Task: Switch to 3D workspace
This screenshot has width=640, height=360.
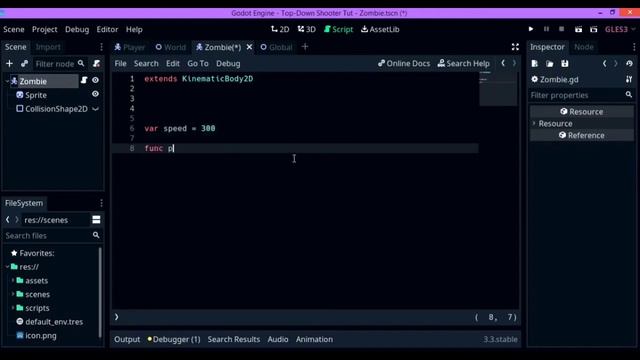Action: 307,29
